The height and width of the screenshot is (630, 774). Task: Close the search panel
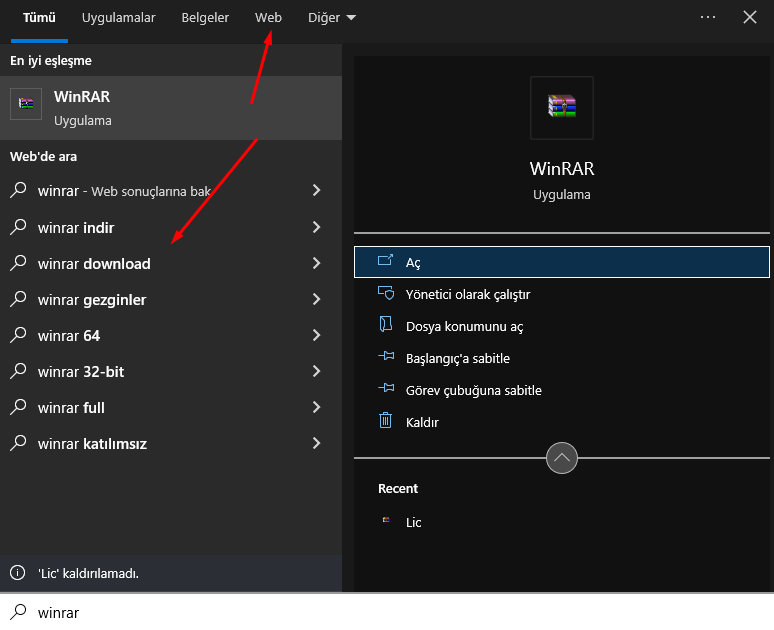750,17
